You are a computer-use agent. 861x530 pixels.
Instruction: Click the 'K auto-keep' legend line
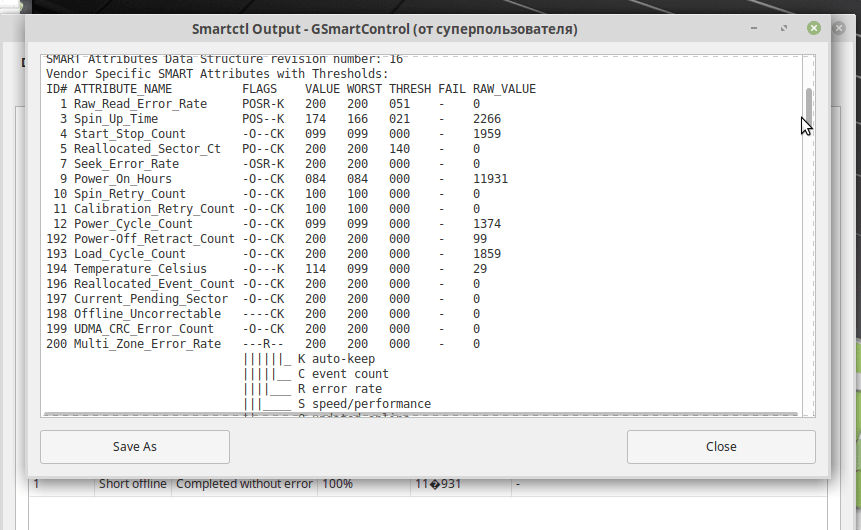click(x=337, y=359)
